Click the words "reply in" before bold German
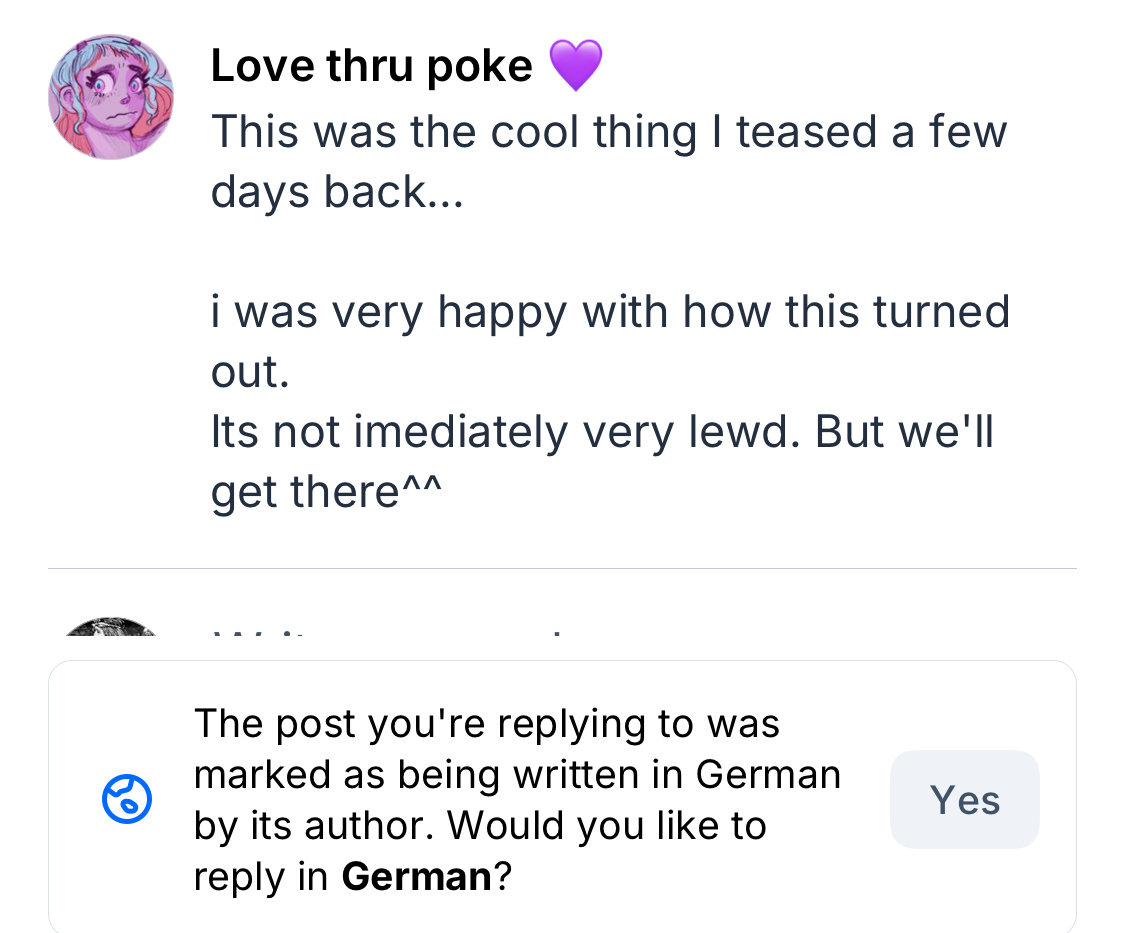This screenshot has width=1125, height=933. point(260,877)
